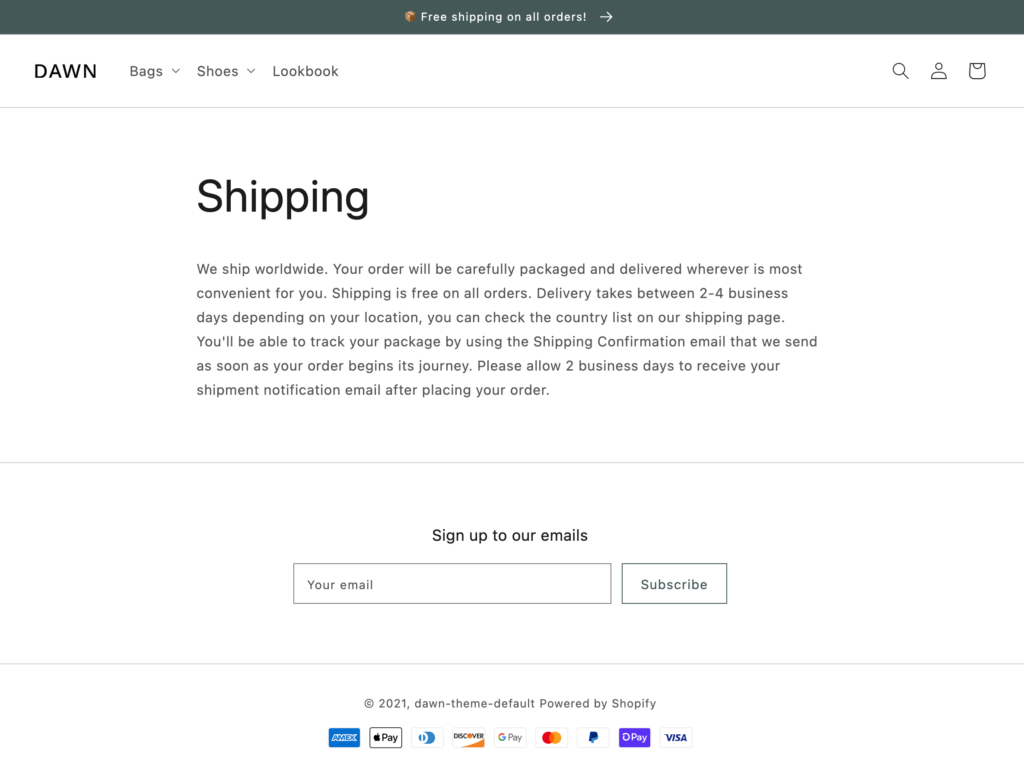
Task: Go to the DAWN home logo
Action: coord(65,71)
